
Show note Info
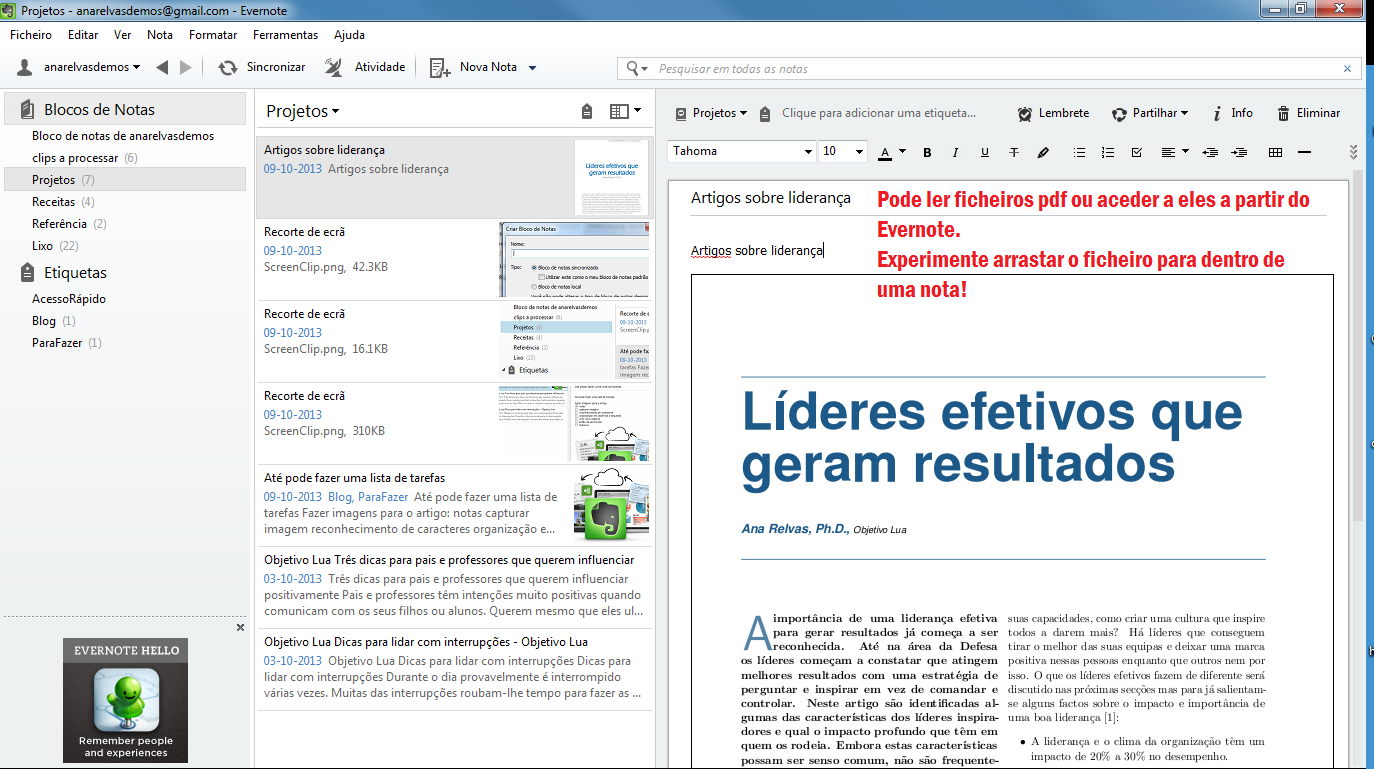(1231, 113)
